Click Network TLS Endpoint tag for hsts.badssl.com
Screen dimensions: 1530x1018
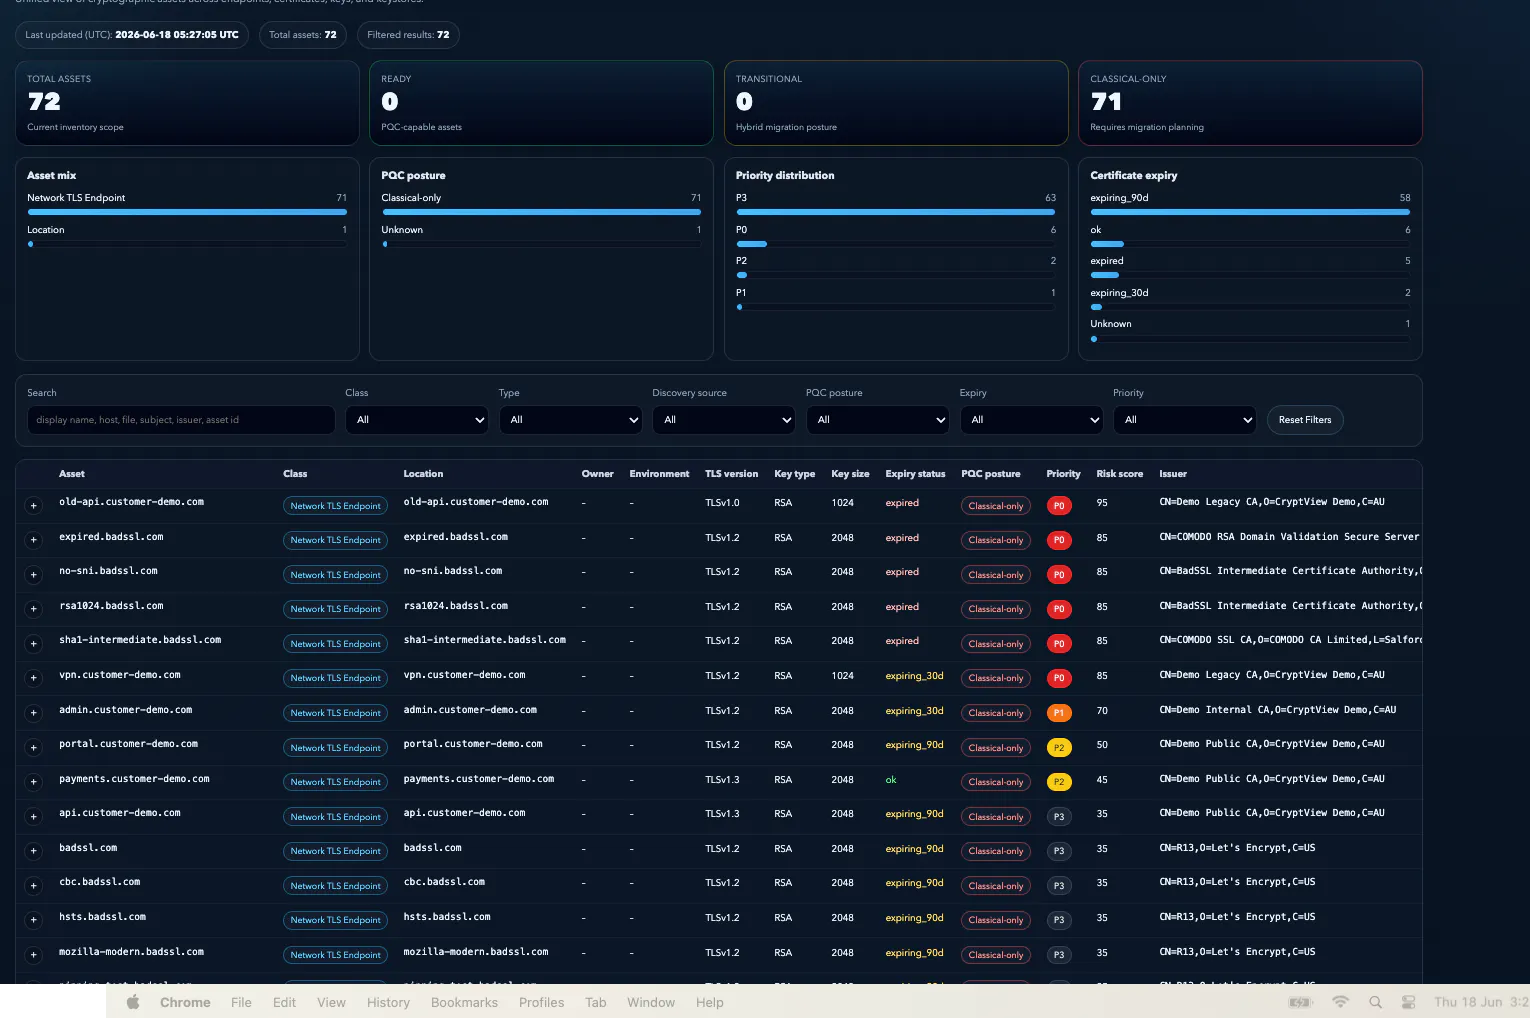[335, 920]
